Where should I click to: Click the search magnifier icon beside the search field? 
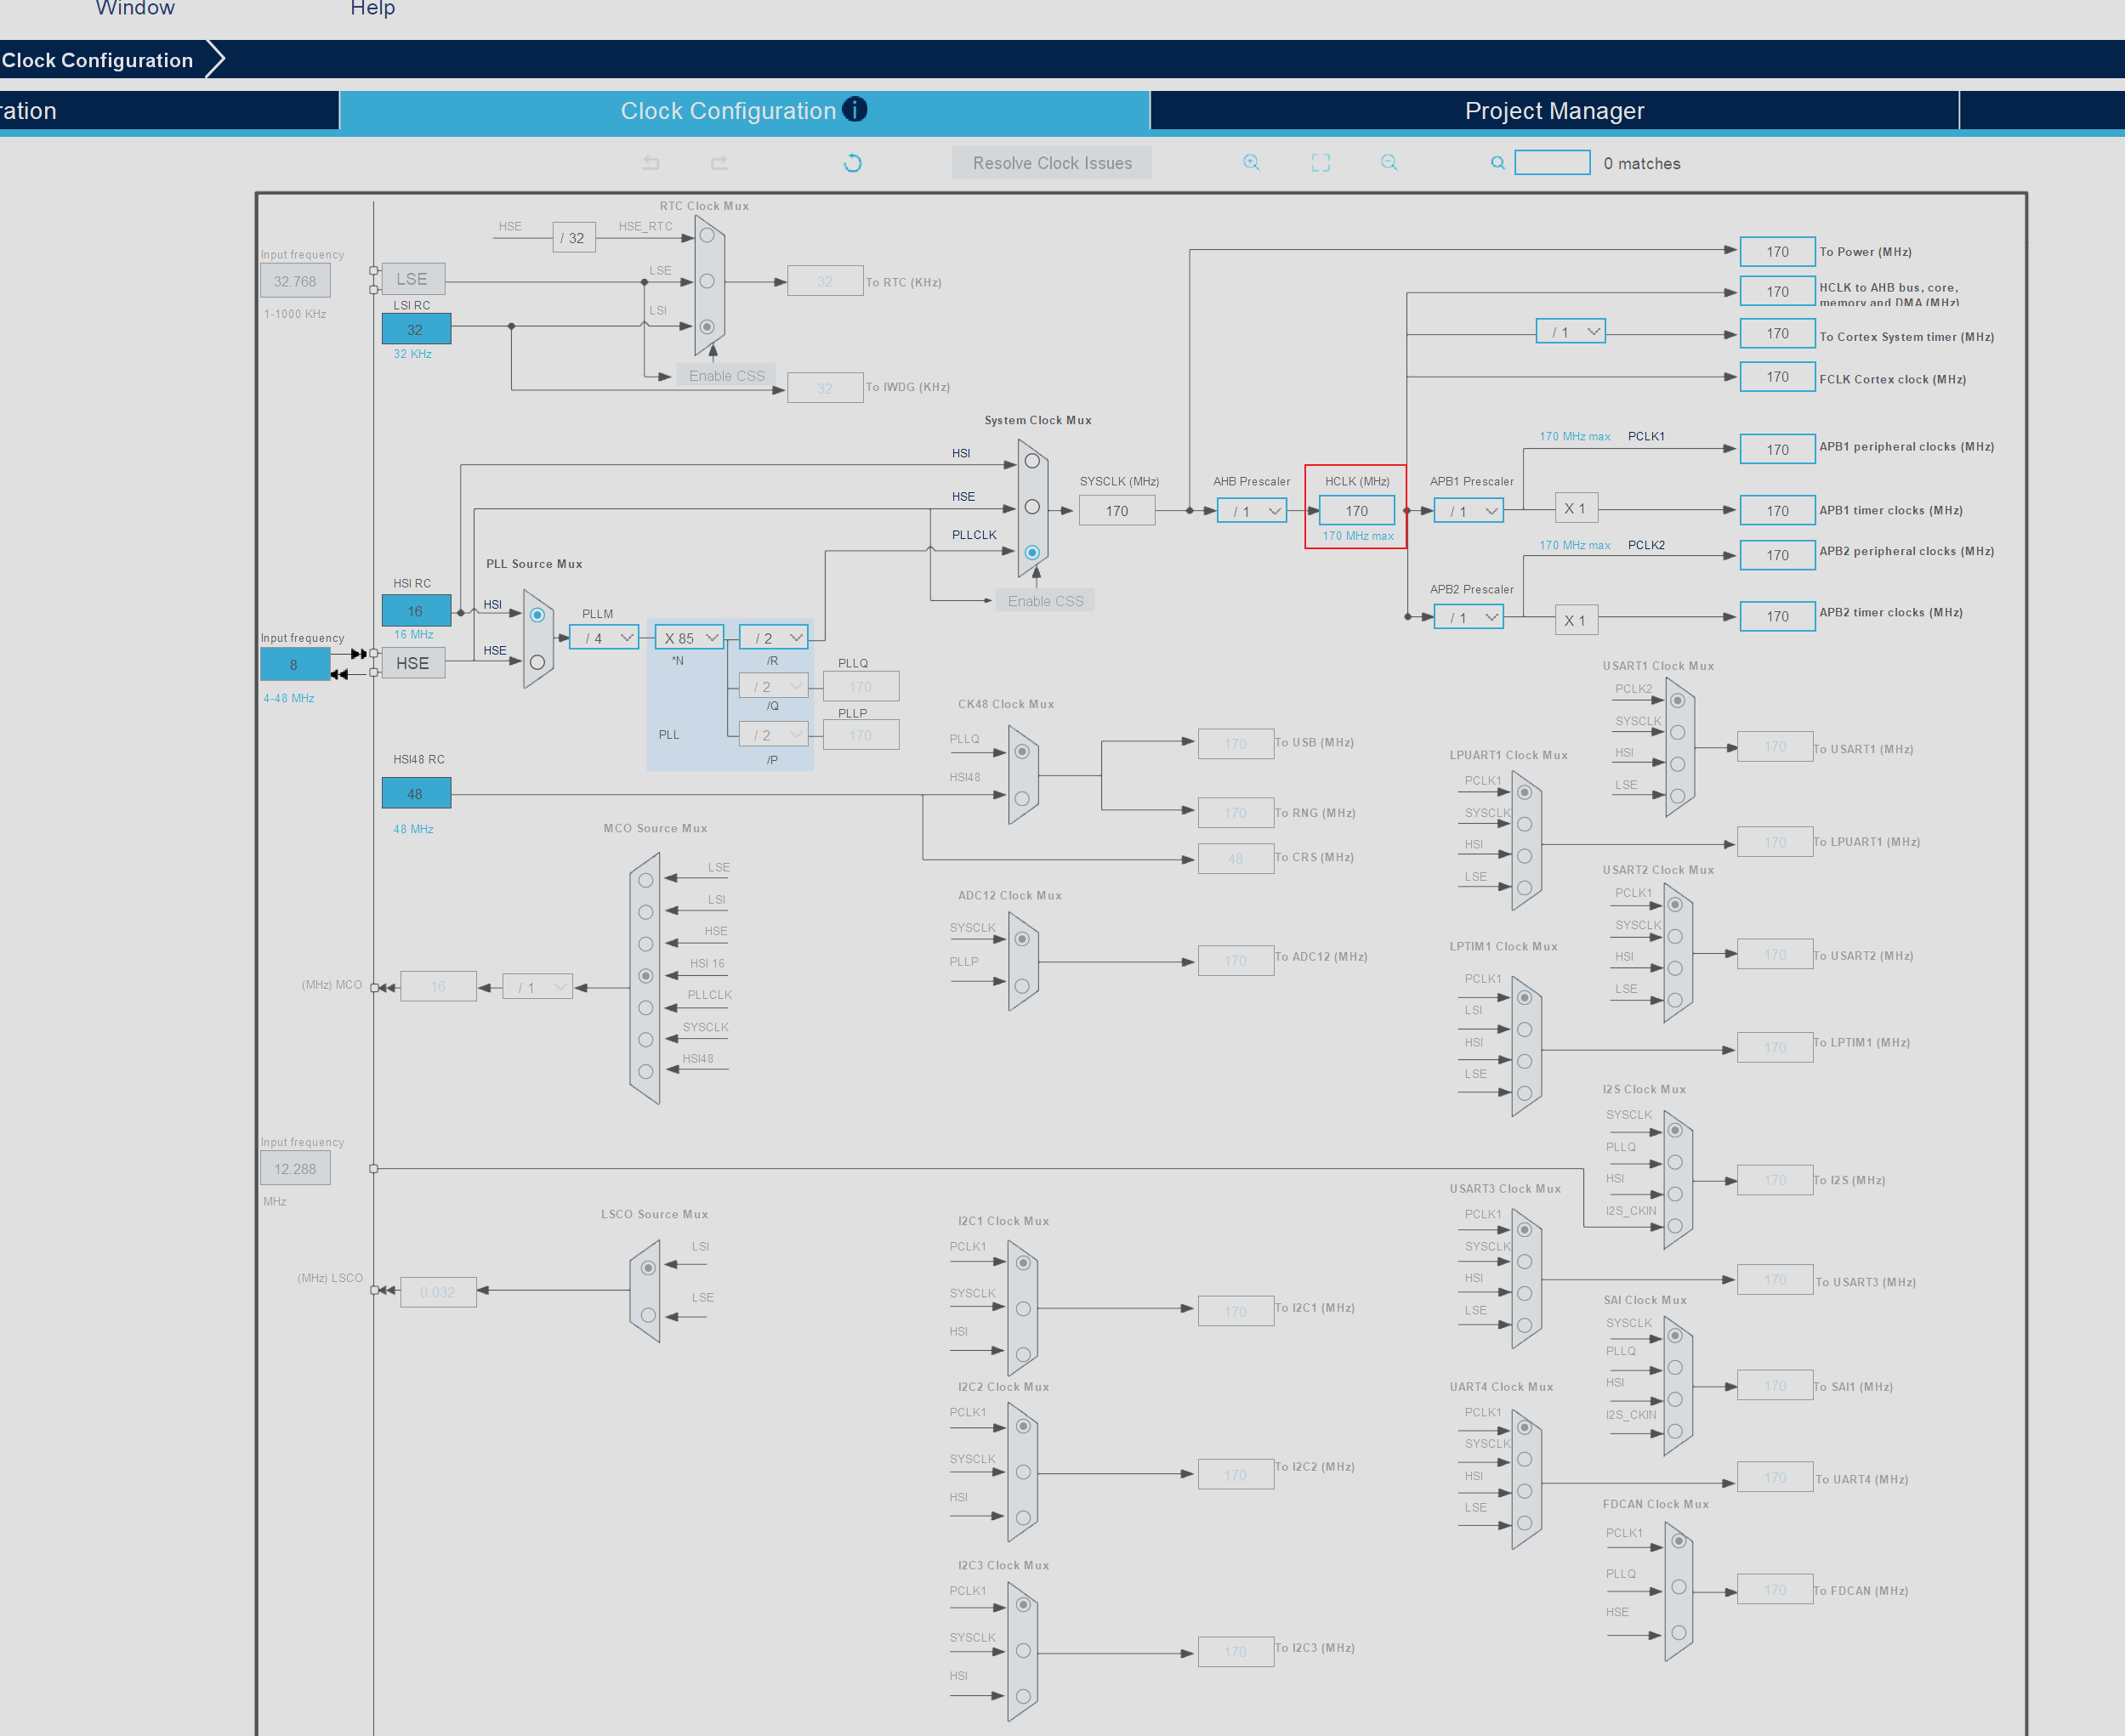pos(1497,163)
